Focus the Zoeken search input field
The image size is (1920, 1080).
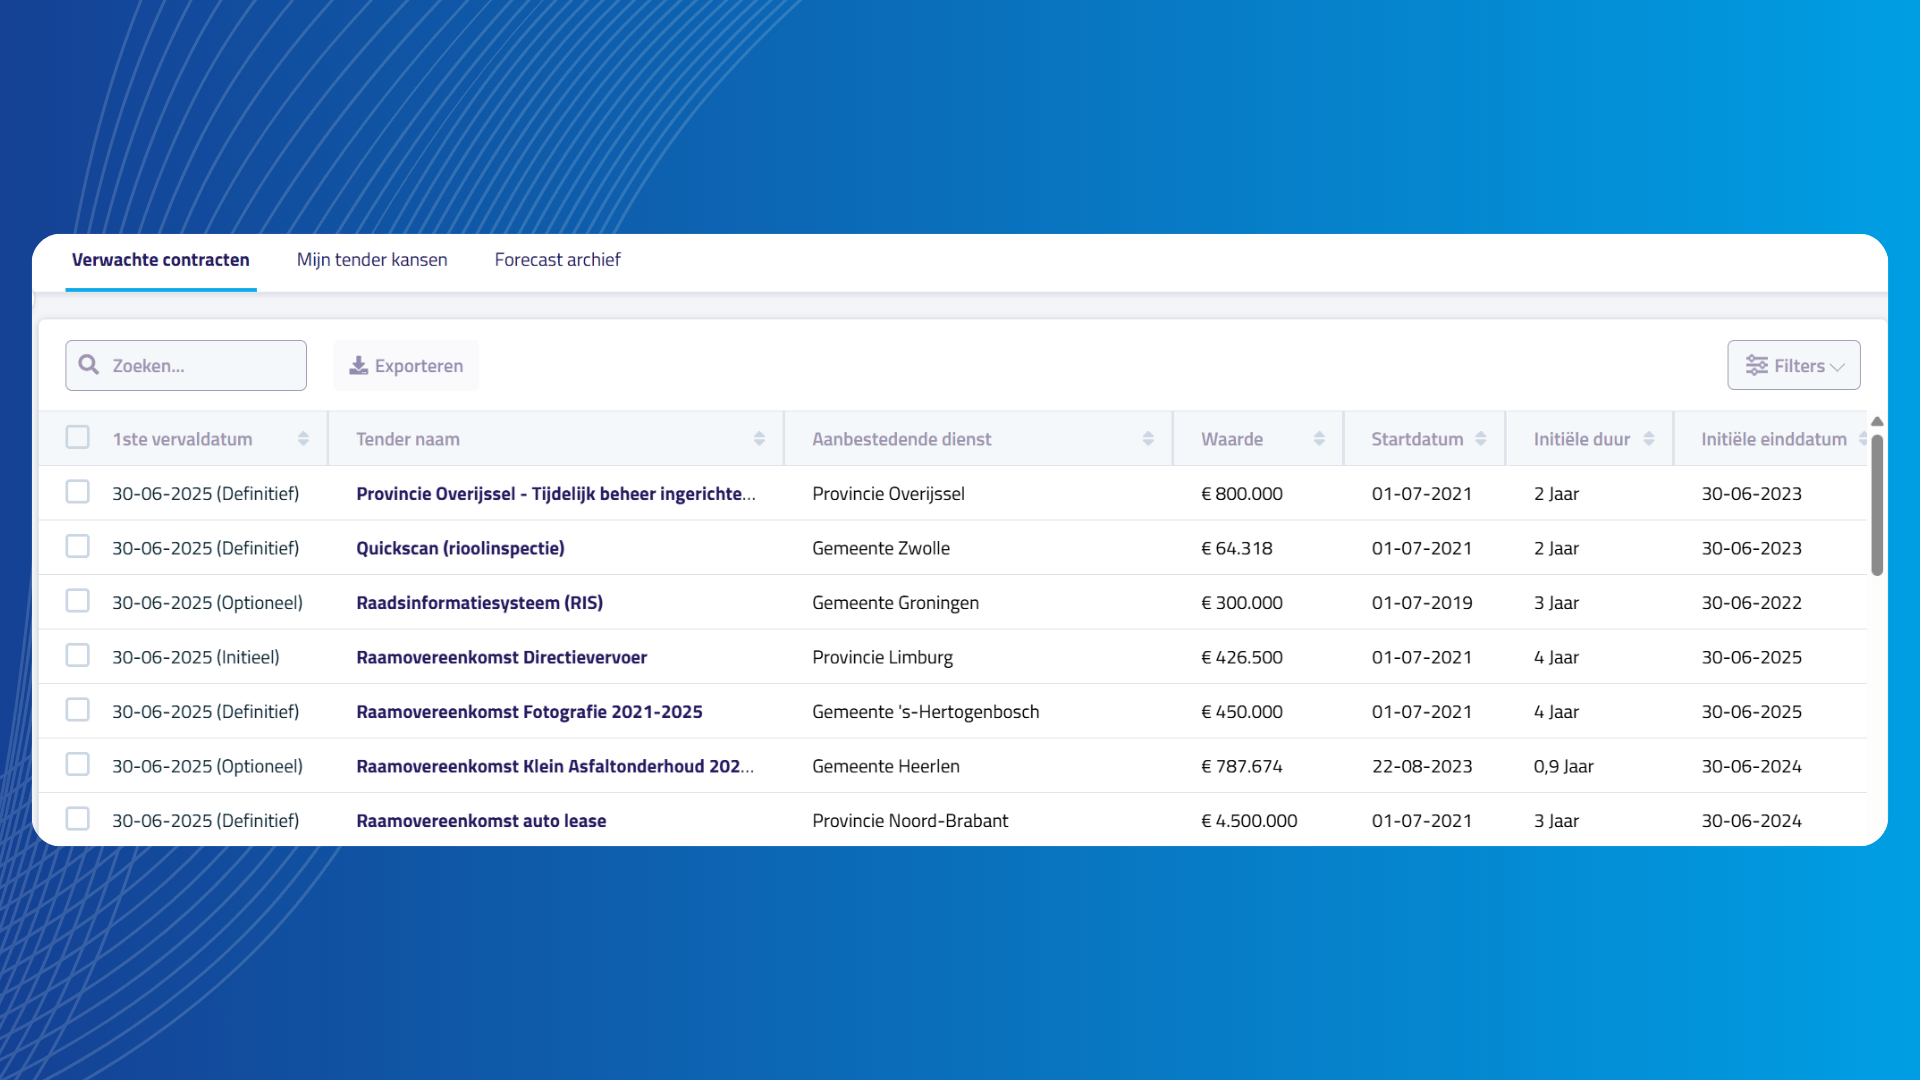(x=186, y=365)
